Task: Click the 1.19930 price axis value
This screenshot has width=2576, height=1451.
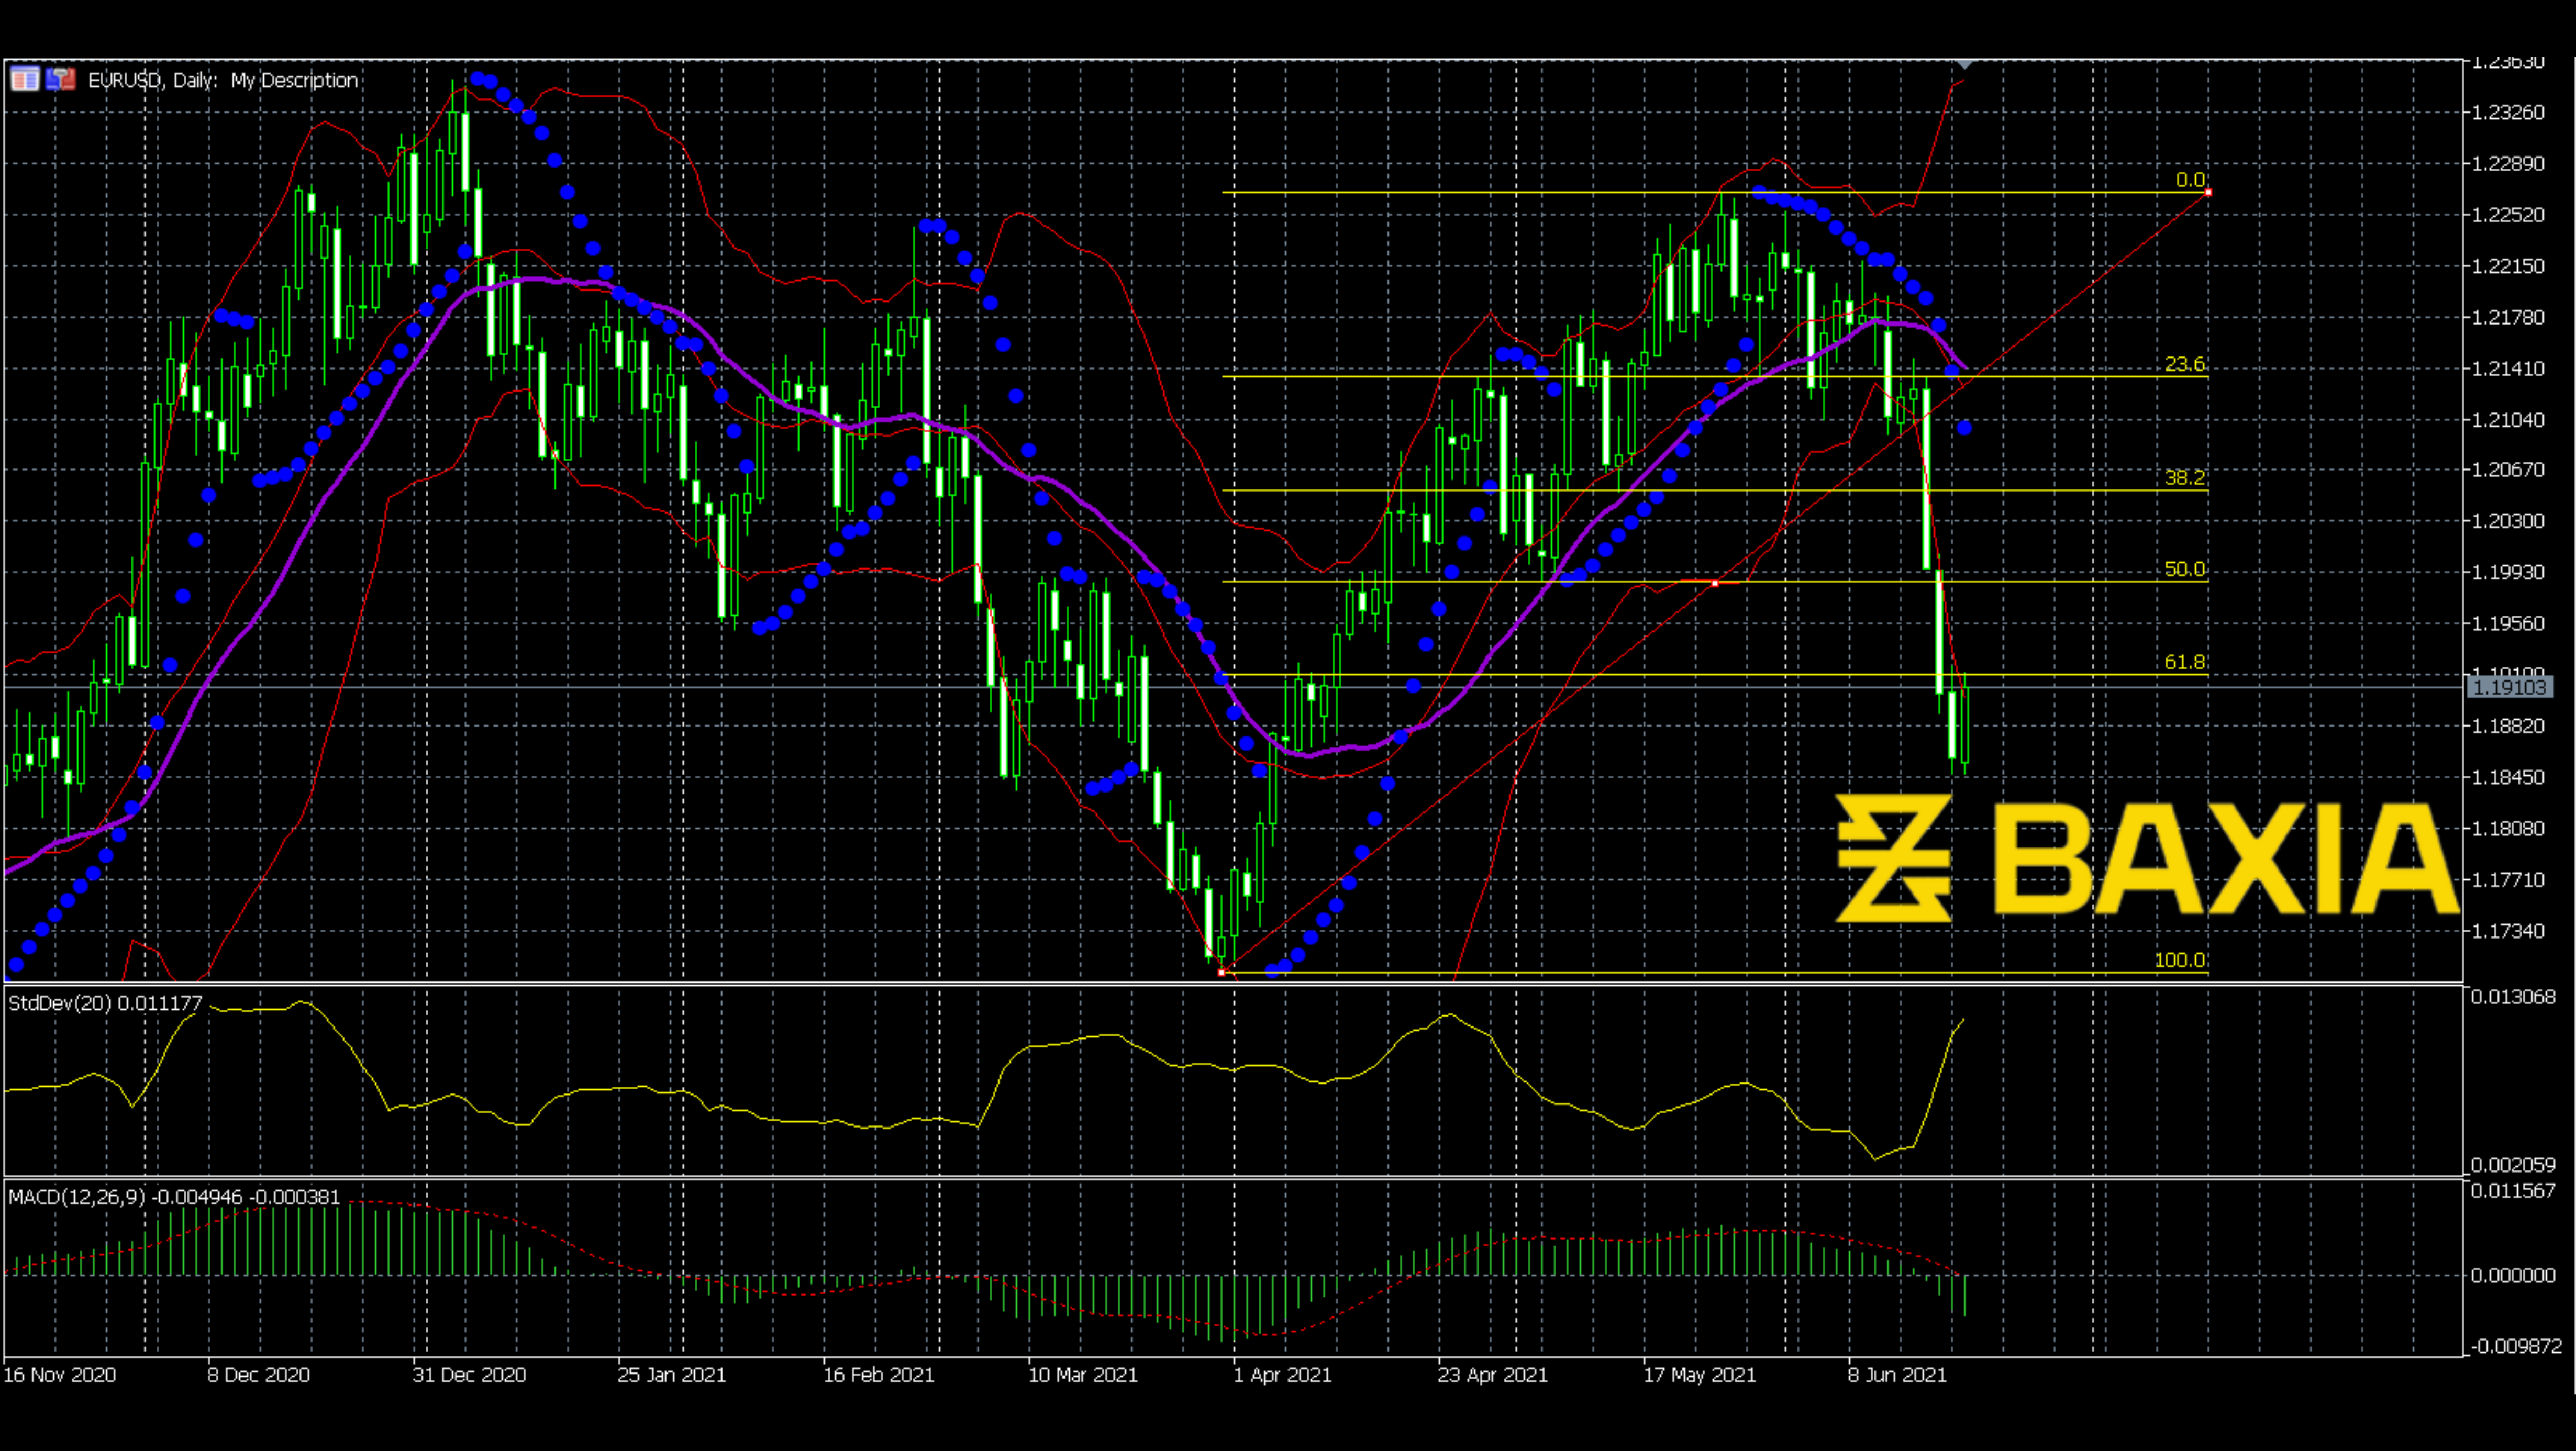Action: pyautogui.click(x=2508, y=572)
